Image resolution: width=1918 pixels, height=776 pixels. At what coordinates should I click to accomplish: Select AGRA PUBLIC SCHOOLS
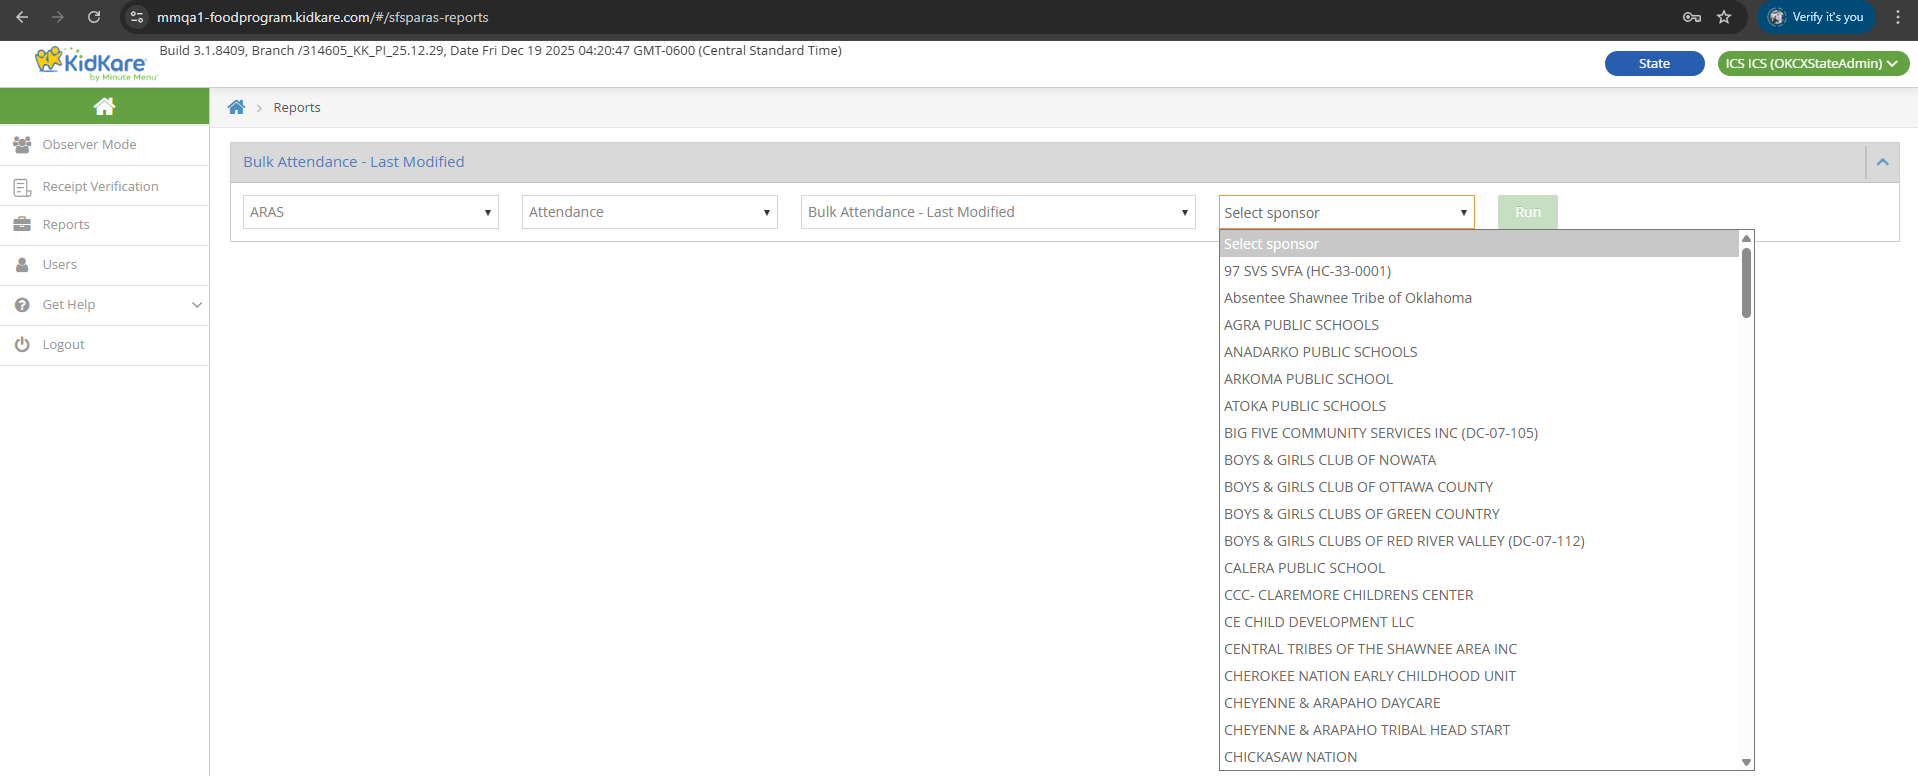[x=1479, y=325]
